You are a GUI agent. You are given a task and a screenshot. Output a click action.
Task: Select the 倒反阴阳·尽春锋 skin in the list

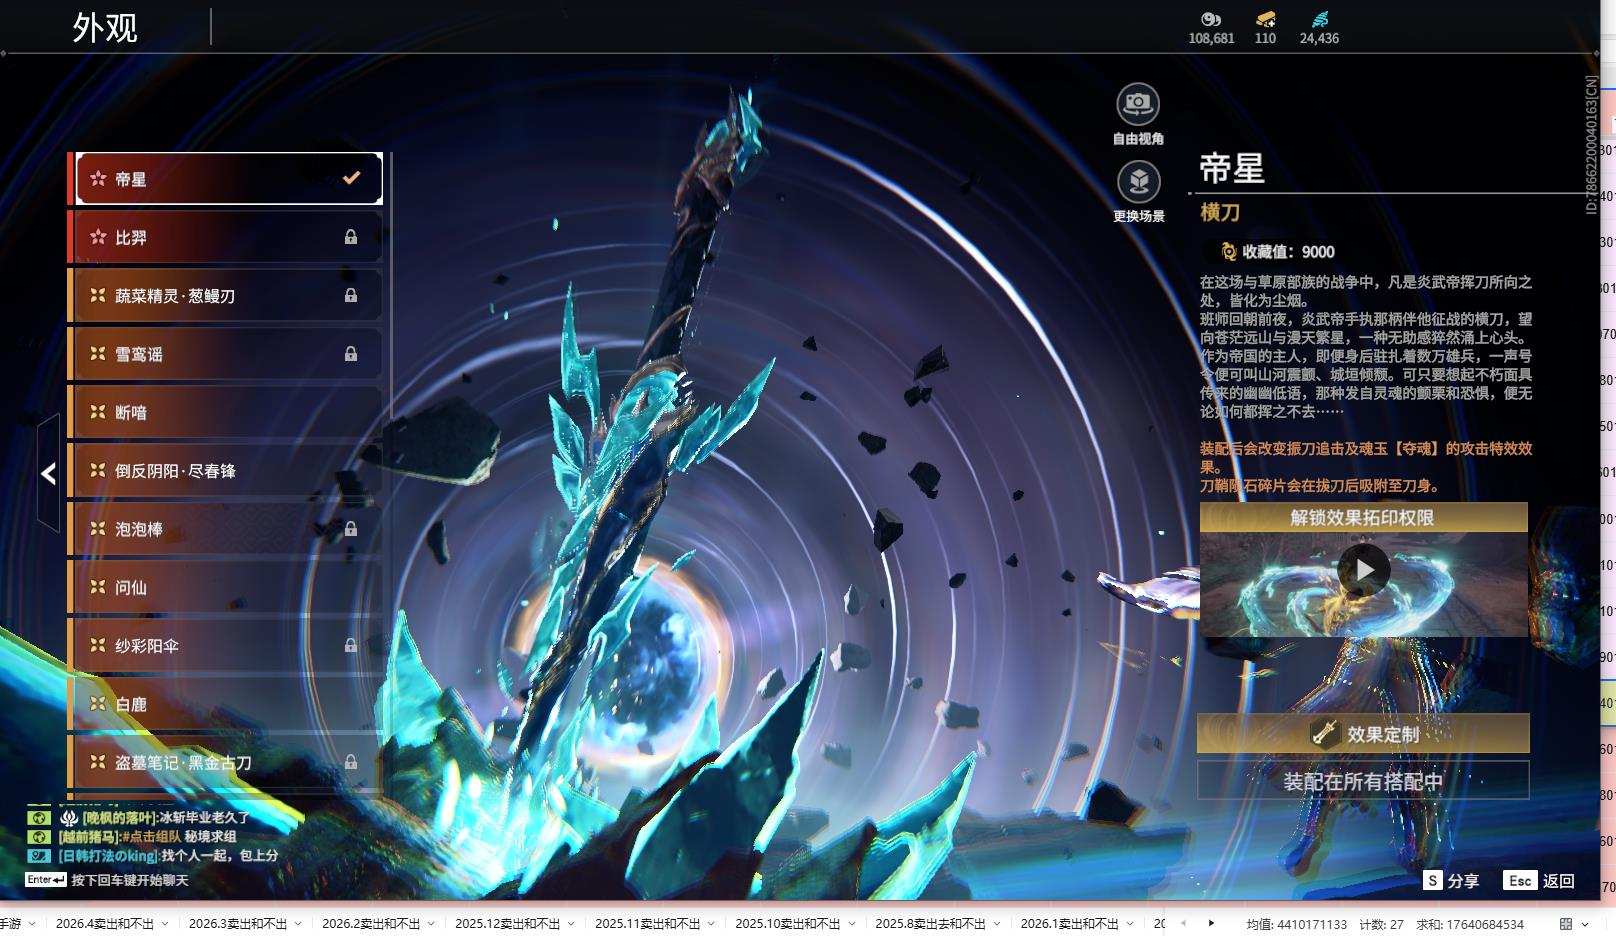tap(226, 470)
